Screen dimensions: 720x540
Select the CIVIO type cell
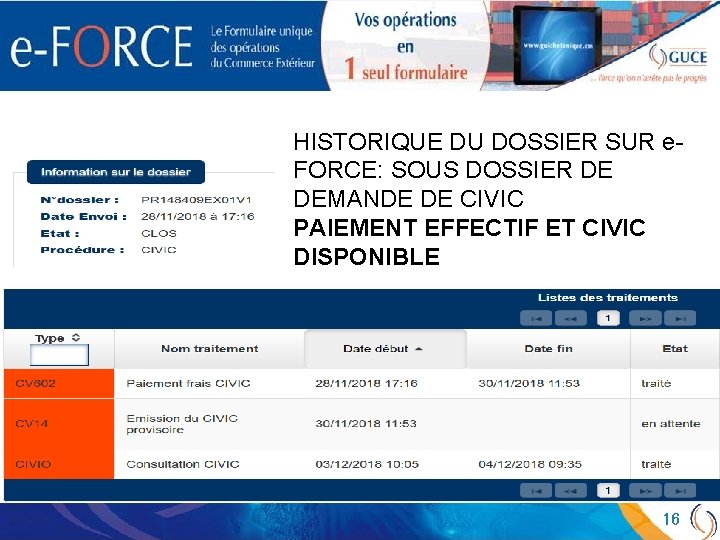[x=59, y=464]
